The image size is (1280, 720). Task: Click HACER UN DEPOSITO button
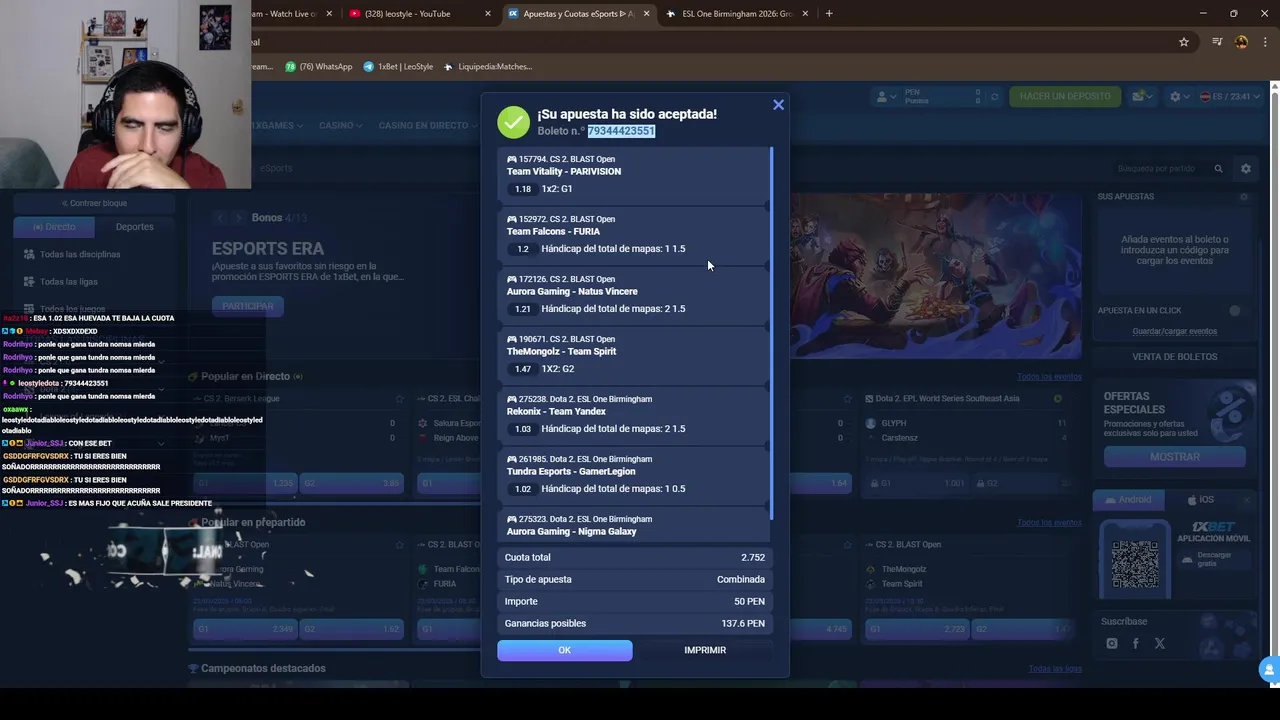1065,97
